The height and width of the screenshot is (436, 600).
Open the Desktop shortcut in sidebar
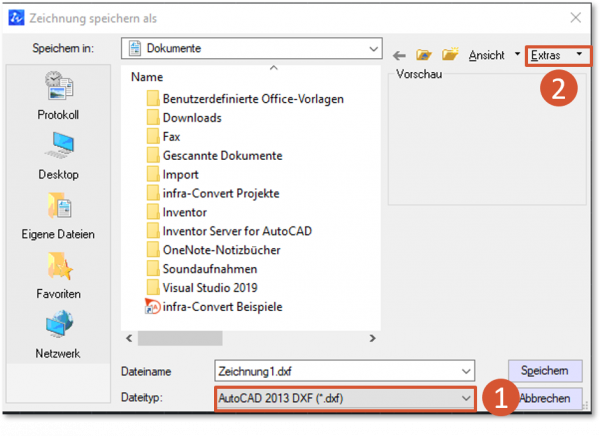(58, 155)
